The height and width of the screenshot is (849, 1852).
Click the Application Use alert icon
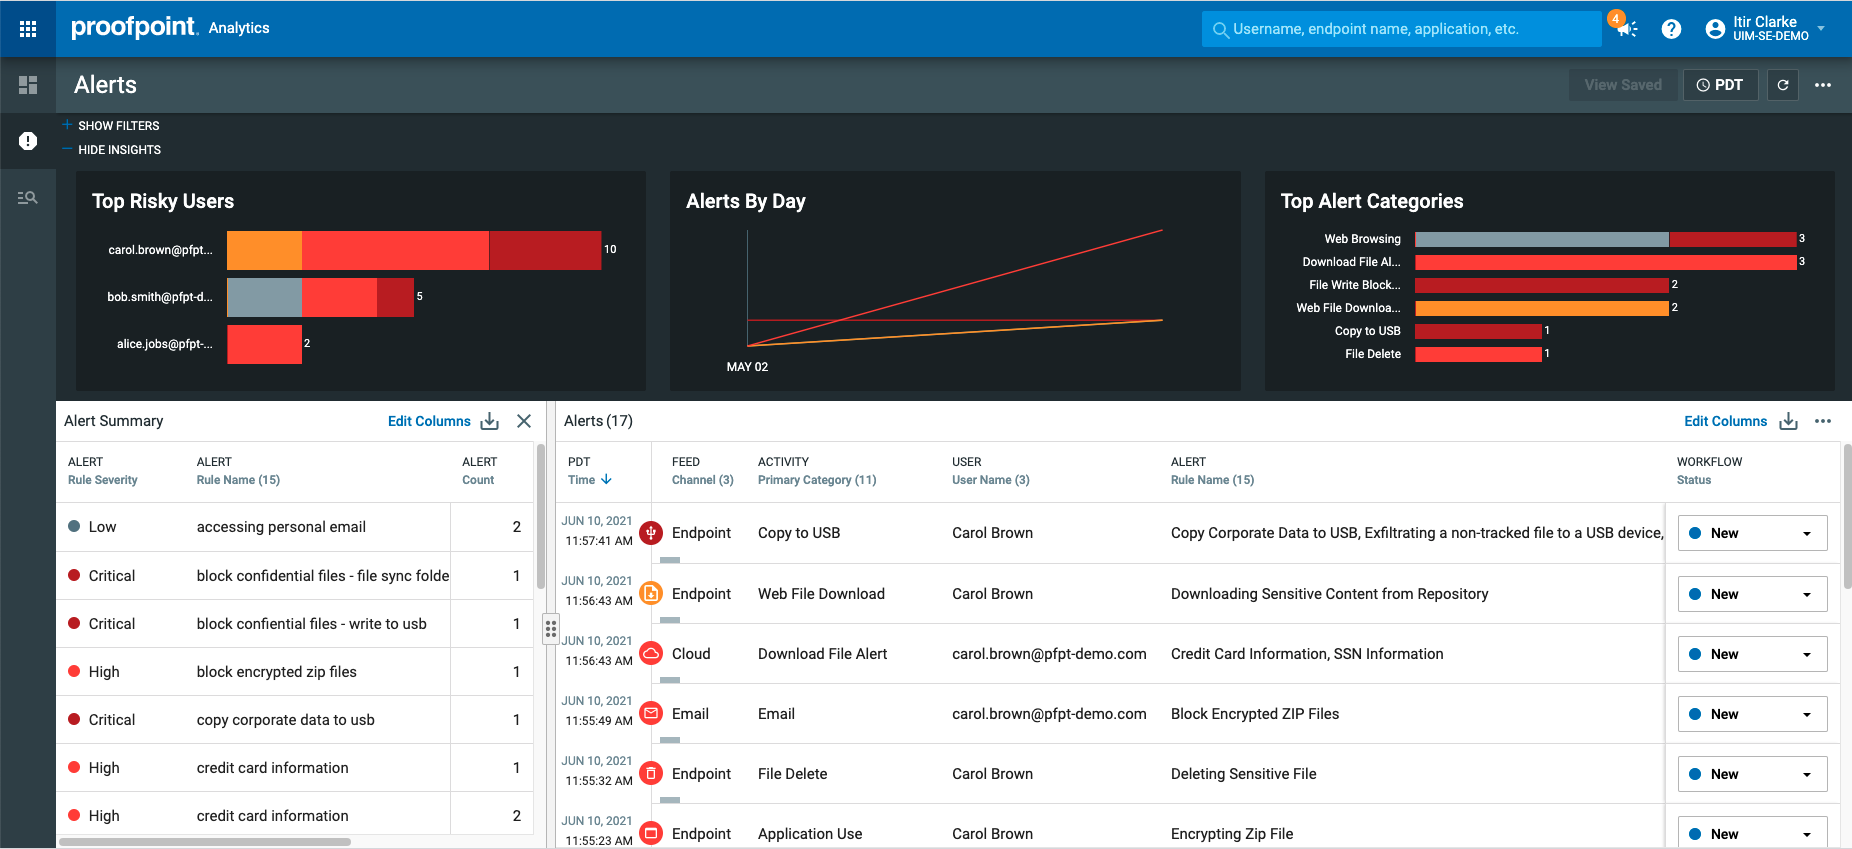point(651,833)
